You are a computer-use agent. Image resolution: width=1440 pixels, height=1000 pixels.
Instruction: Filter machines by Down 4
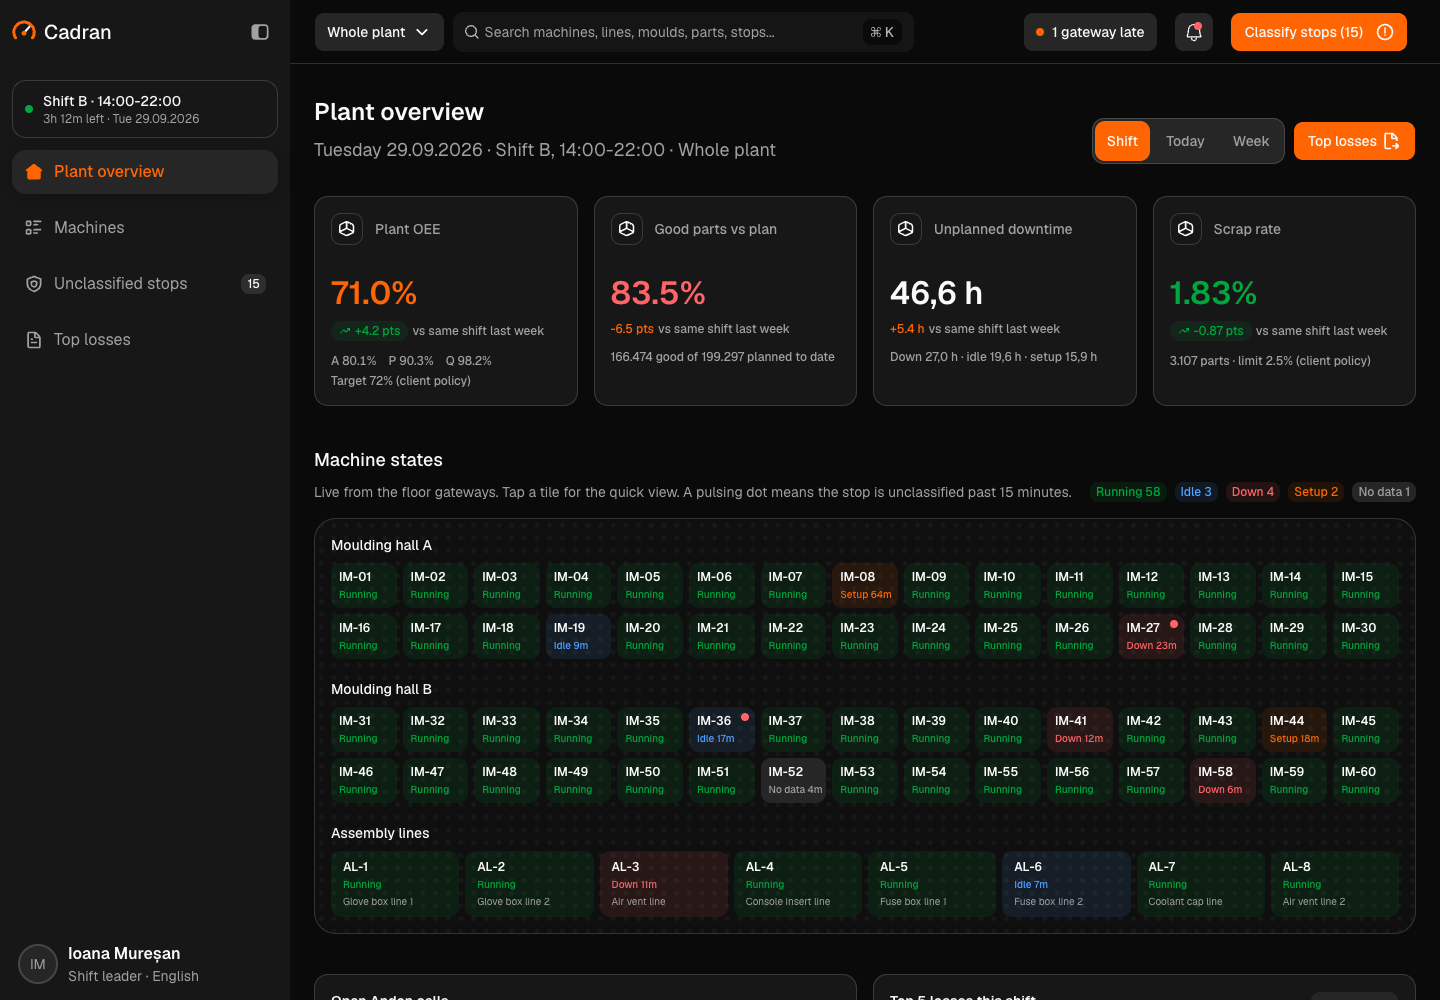tap(1253, 492)
